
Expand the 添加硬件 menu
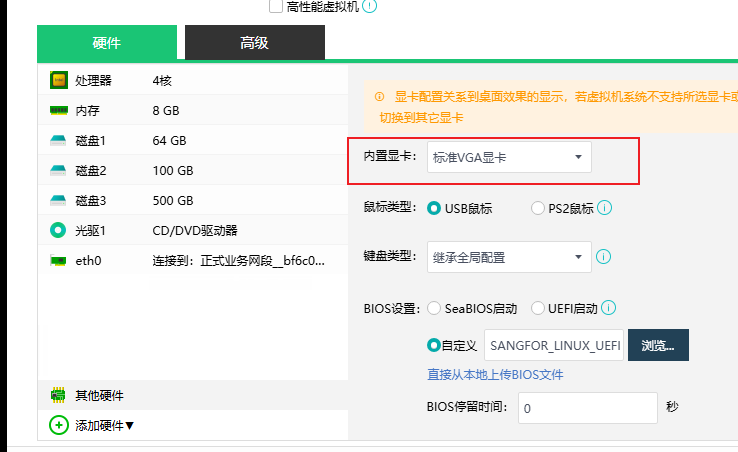(104, 425)
